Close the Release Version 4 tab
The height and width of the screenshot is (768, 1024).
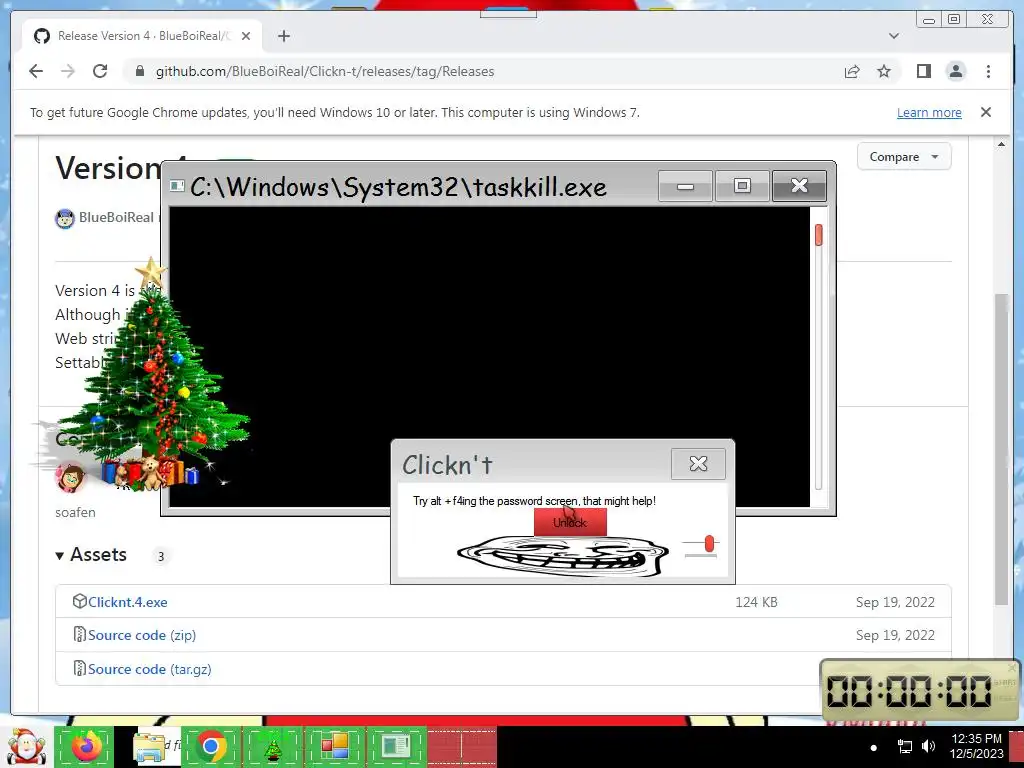(246, 36)
